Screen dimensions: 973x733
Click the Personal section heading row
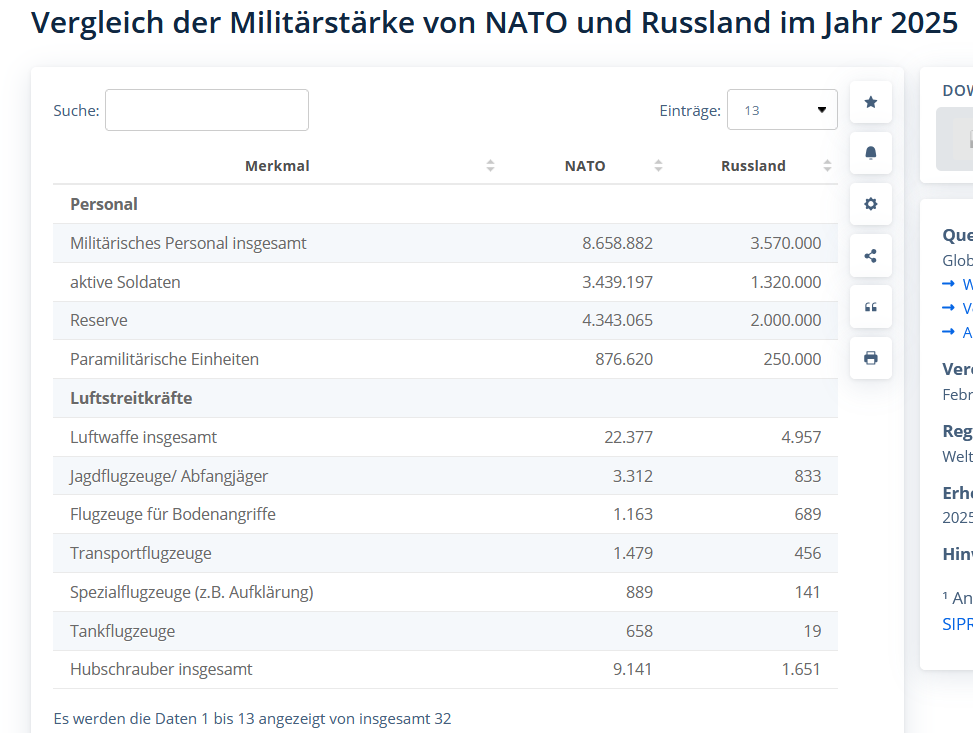[104, 204]
